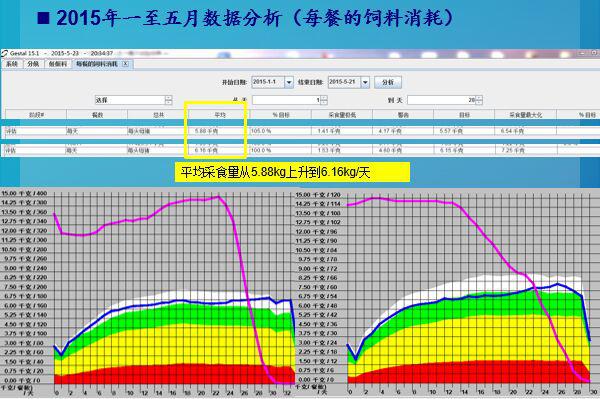The width and height of the screenshot is (600, 399).
Task: Close the 每餐的饲料消耗 tab with its X
Action: (x=125, y=64)
